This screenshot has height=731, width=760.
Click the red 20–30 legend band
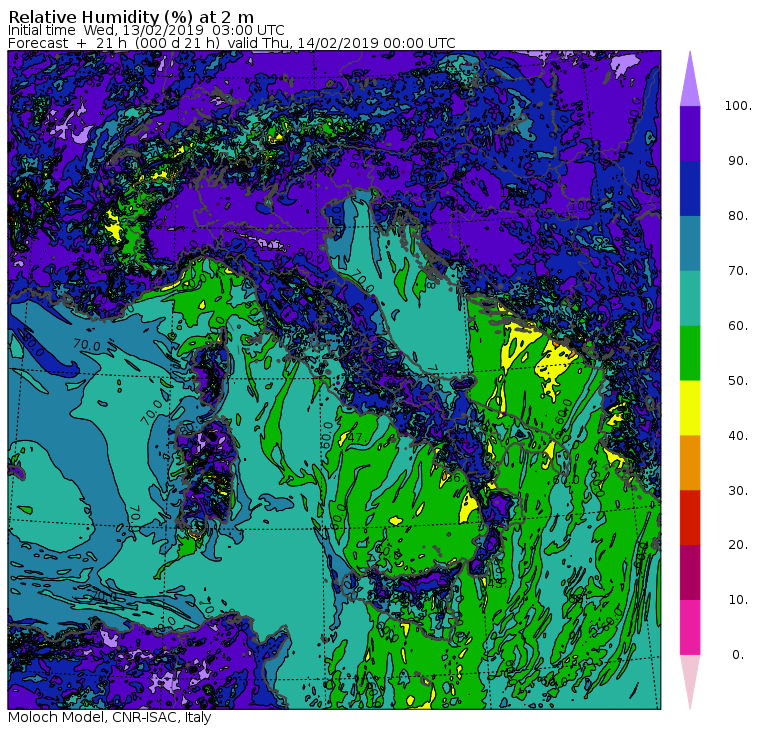pos(690,518)
